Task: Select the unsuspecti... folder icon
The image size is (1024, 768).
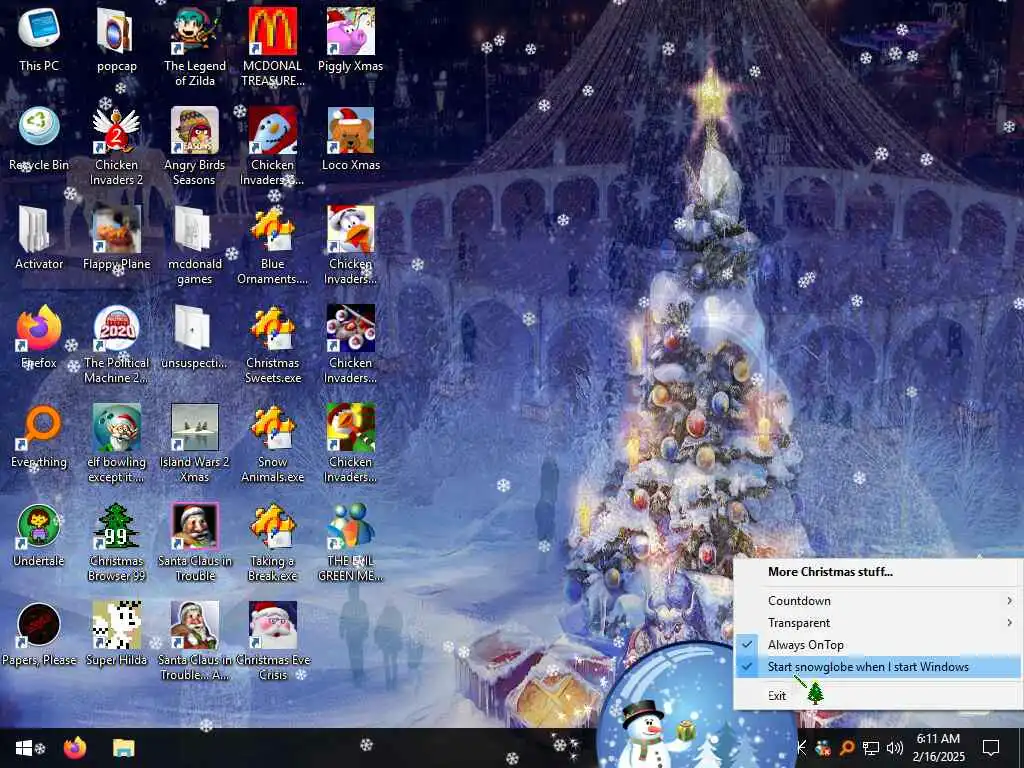Action: click(195, 336)
